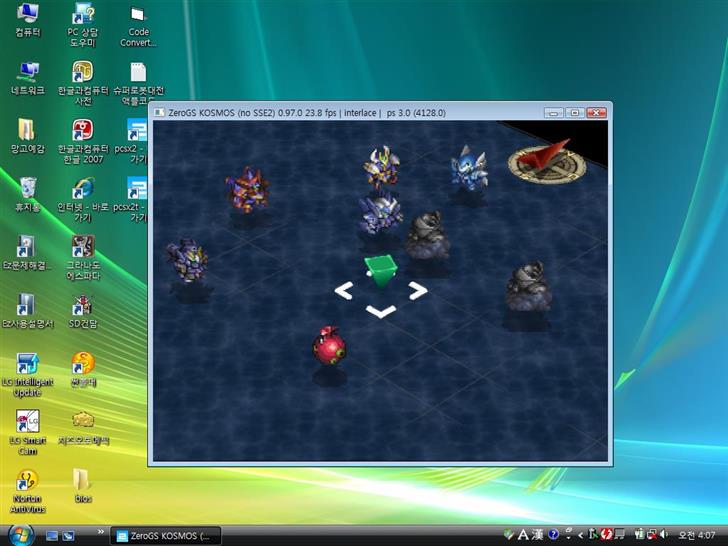728x546 pixels.
Task: Open the PC 상담 도우미 shortcut
Action: [x=83, y=24]
